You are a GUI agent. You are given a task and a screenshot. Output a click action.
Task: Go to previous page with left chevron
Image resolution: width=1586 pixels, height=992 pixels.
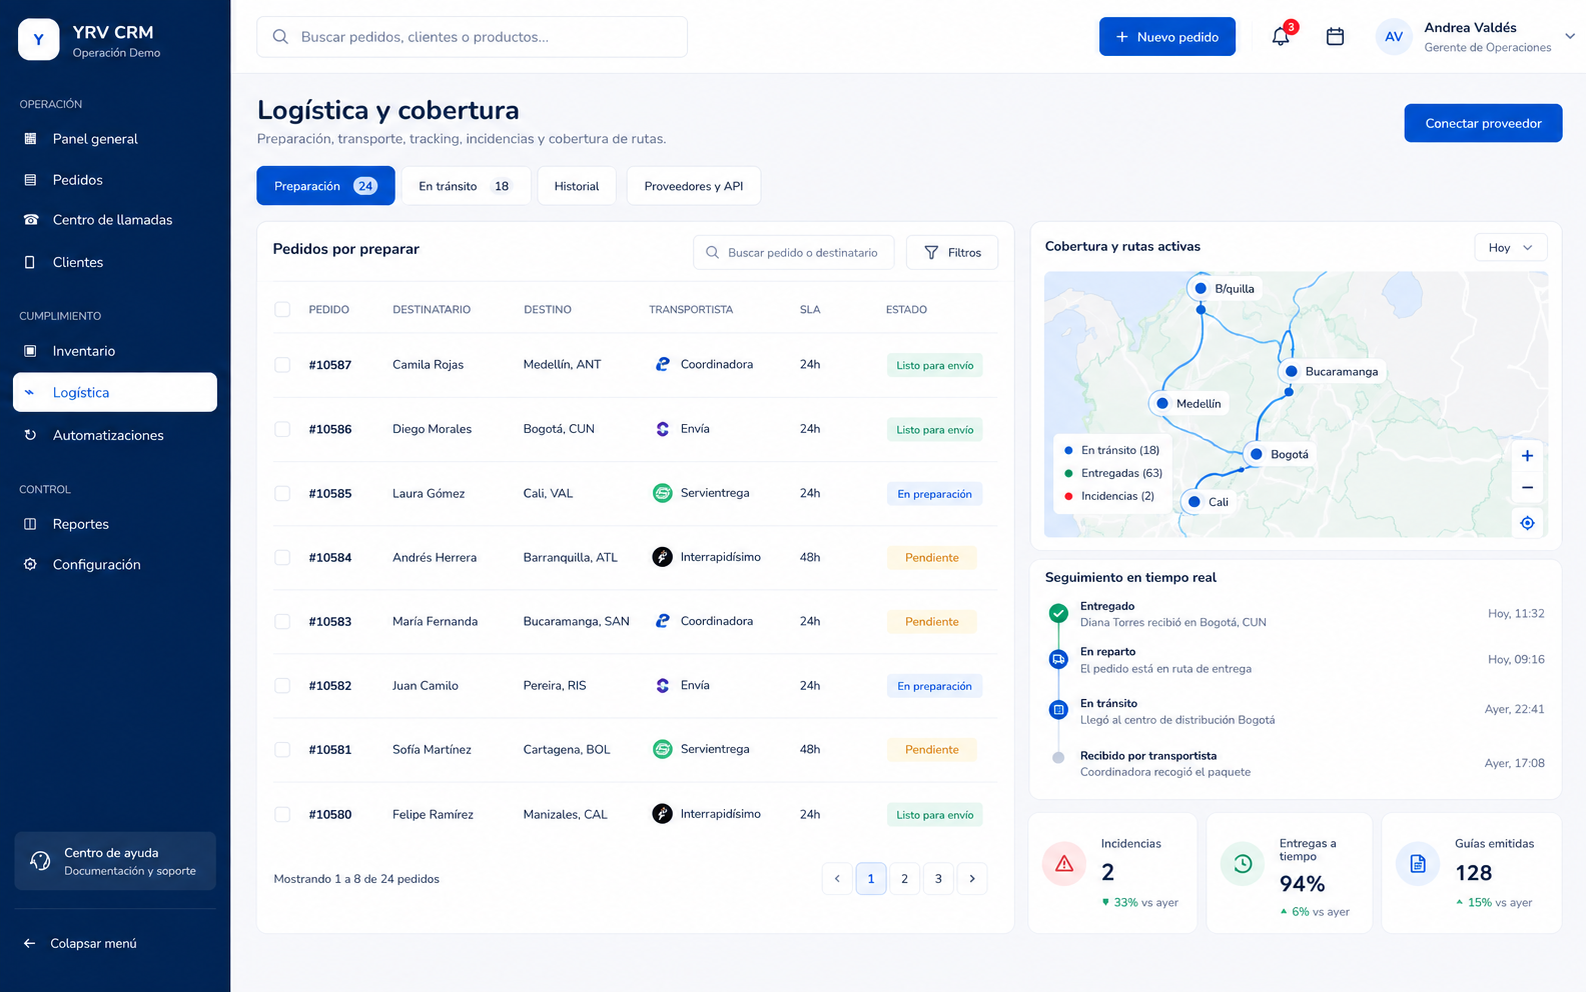pos(837,878)
